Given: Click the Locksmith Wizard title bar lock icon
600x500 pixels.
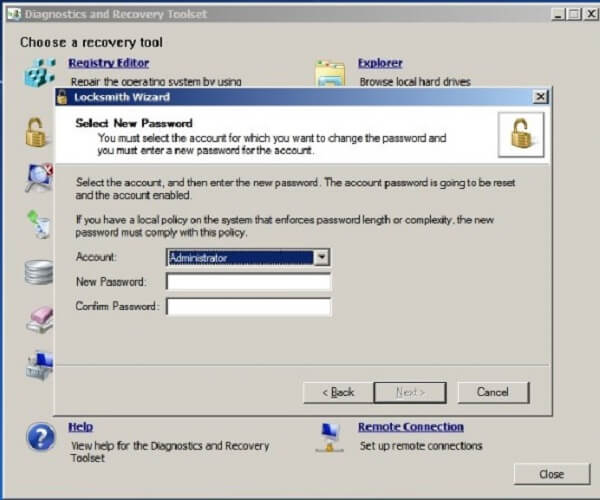Looking at the screenshot, I should 62,97.
